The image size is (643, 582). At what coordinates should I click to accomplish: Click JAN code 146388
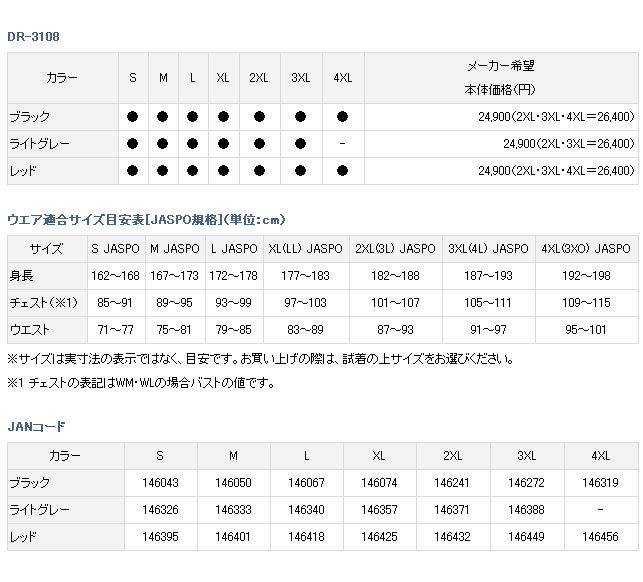click(x=527, y=510)
